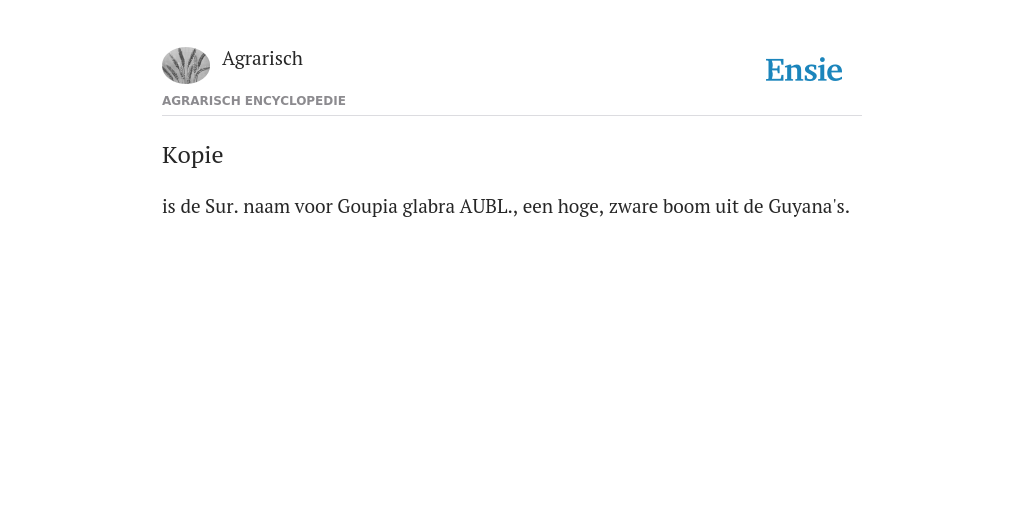Click the letter E of the Ensie logo

point(775,70)
